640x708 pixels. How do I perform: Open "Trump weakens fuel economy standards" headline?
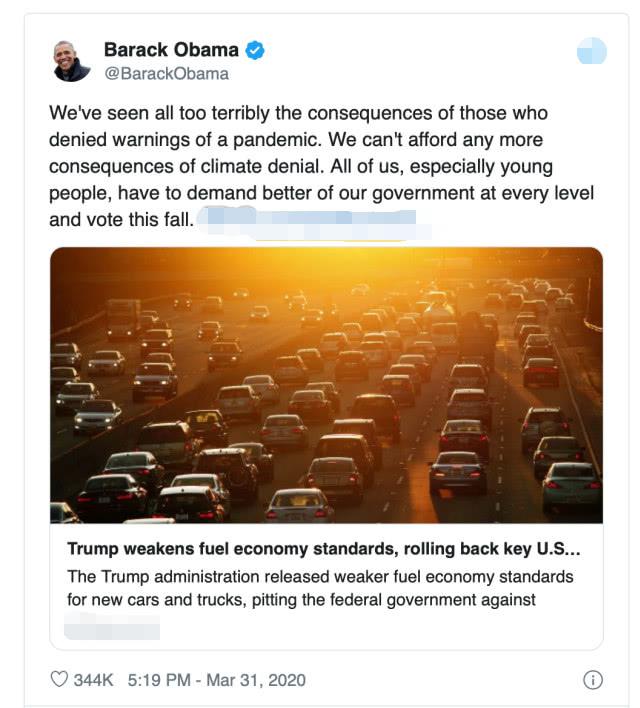click(x=323, y=550)
